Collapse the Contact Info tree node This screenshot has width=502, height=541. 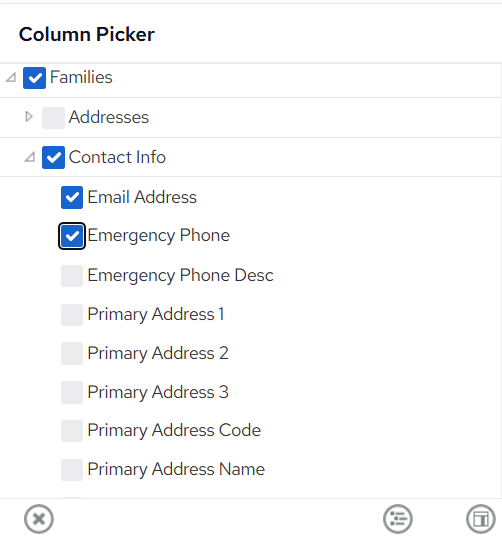click(x=30, y=157)
